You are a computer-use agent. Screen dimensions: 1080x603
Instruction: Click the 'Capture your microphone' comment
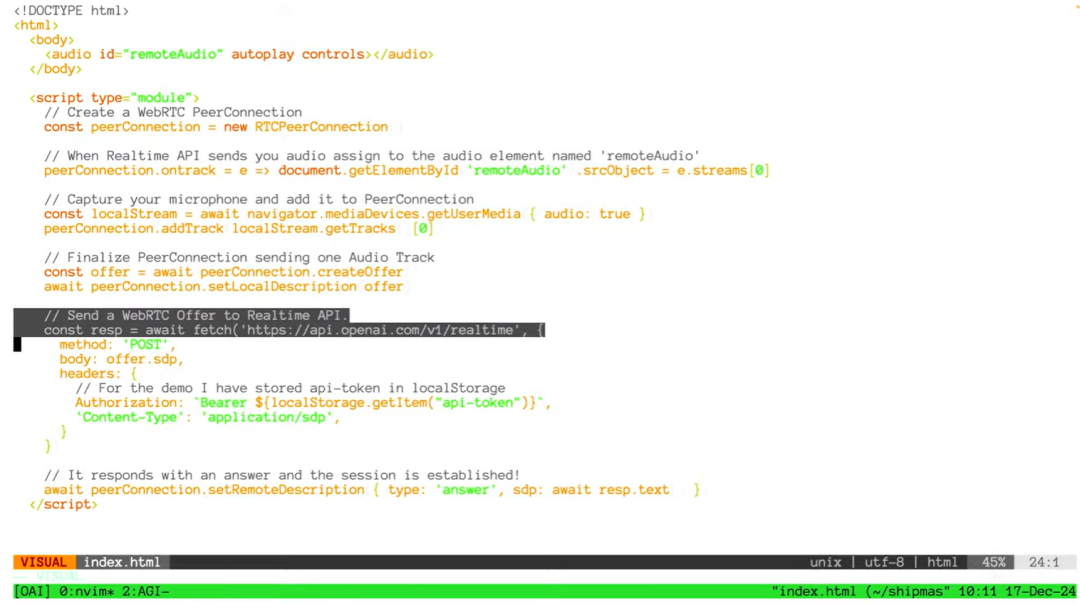(x=258, y=199)
